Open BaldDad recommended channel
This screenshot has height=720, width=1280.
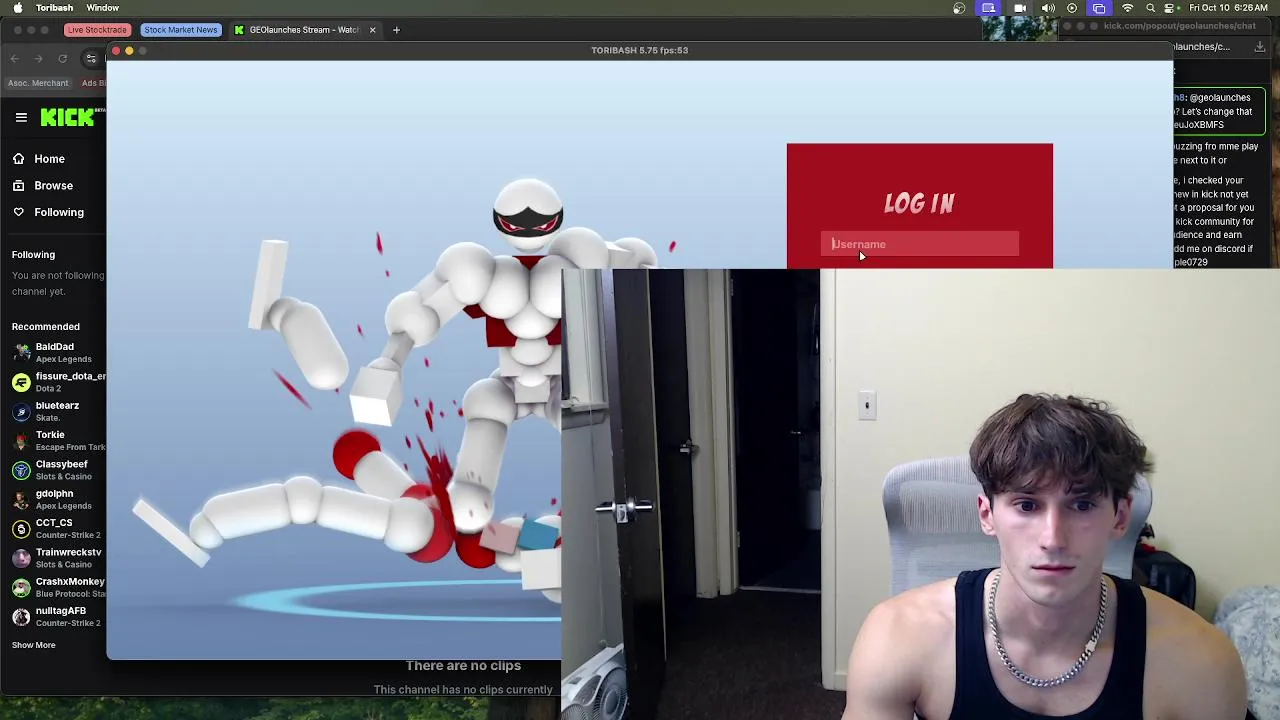click(x=58, y=352)
